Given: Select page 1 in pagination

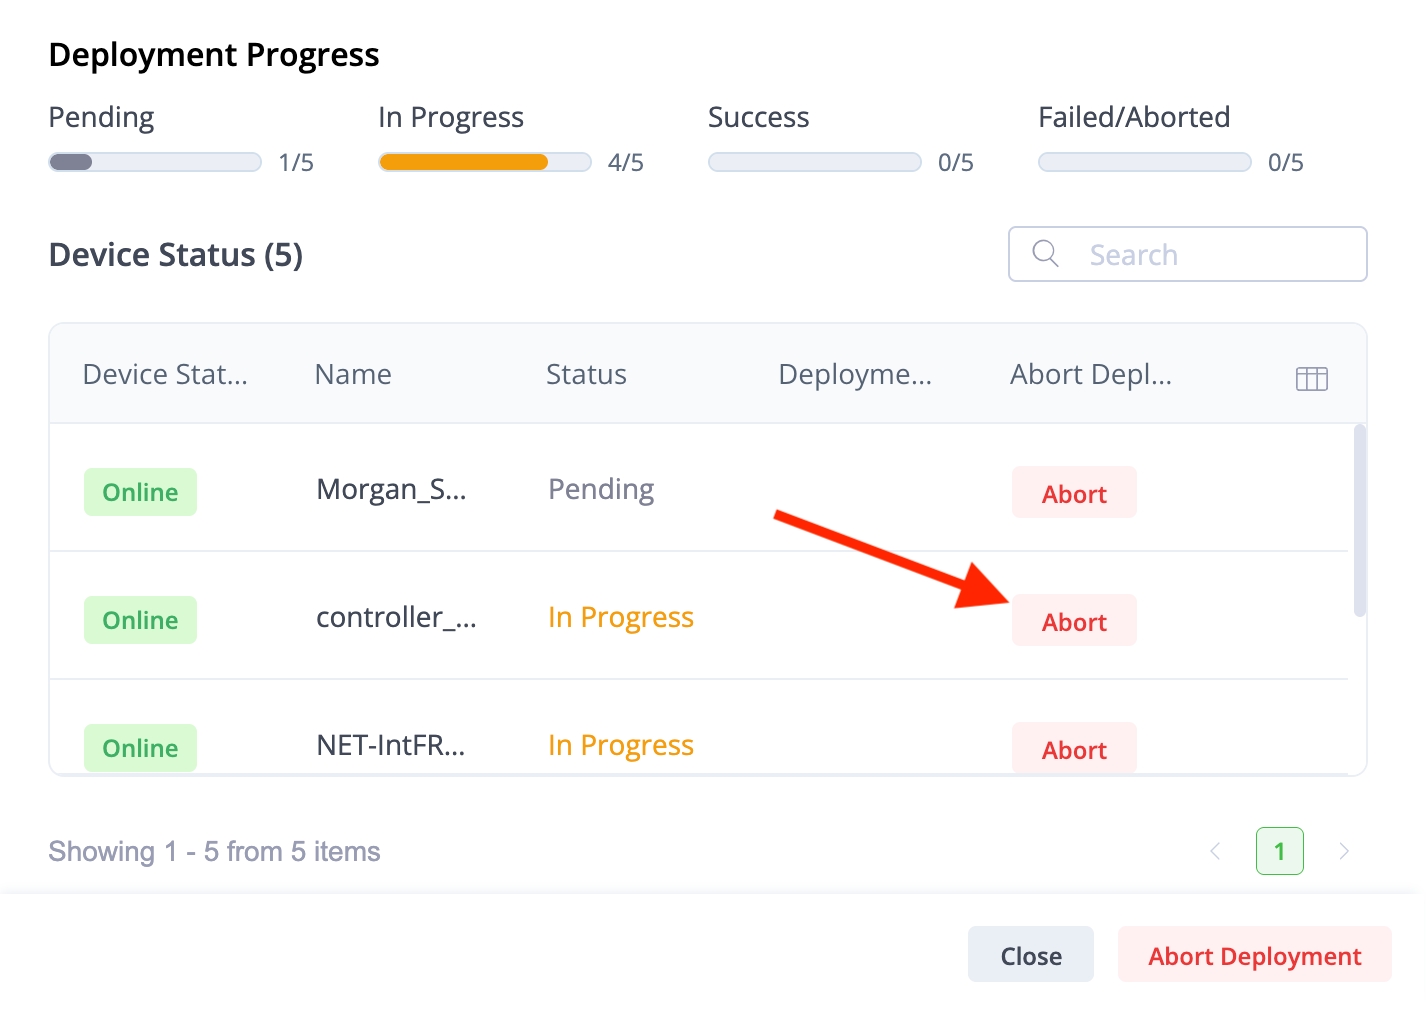Looking at the screenshot, I should (x=1279, y=851).
